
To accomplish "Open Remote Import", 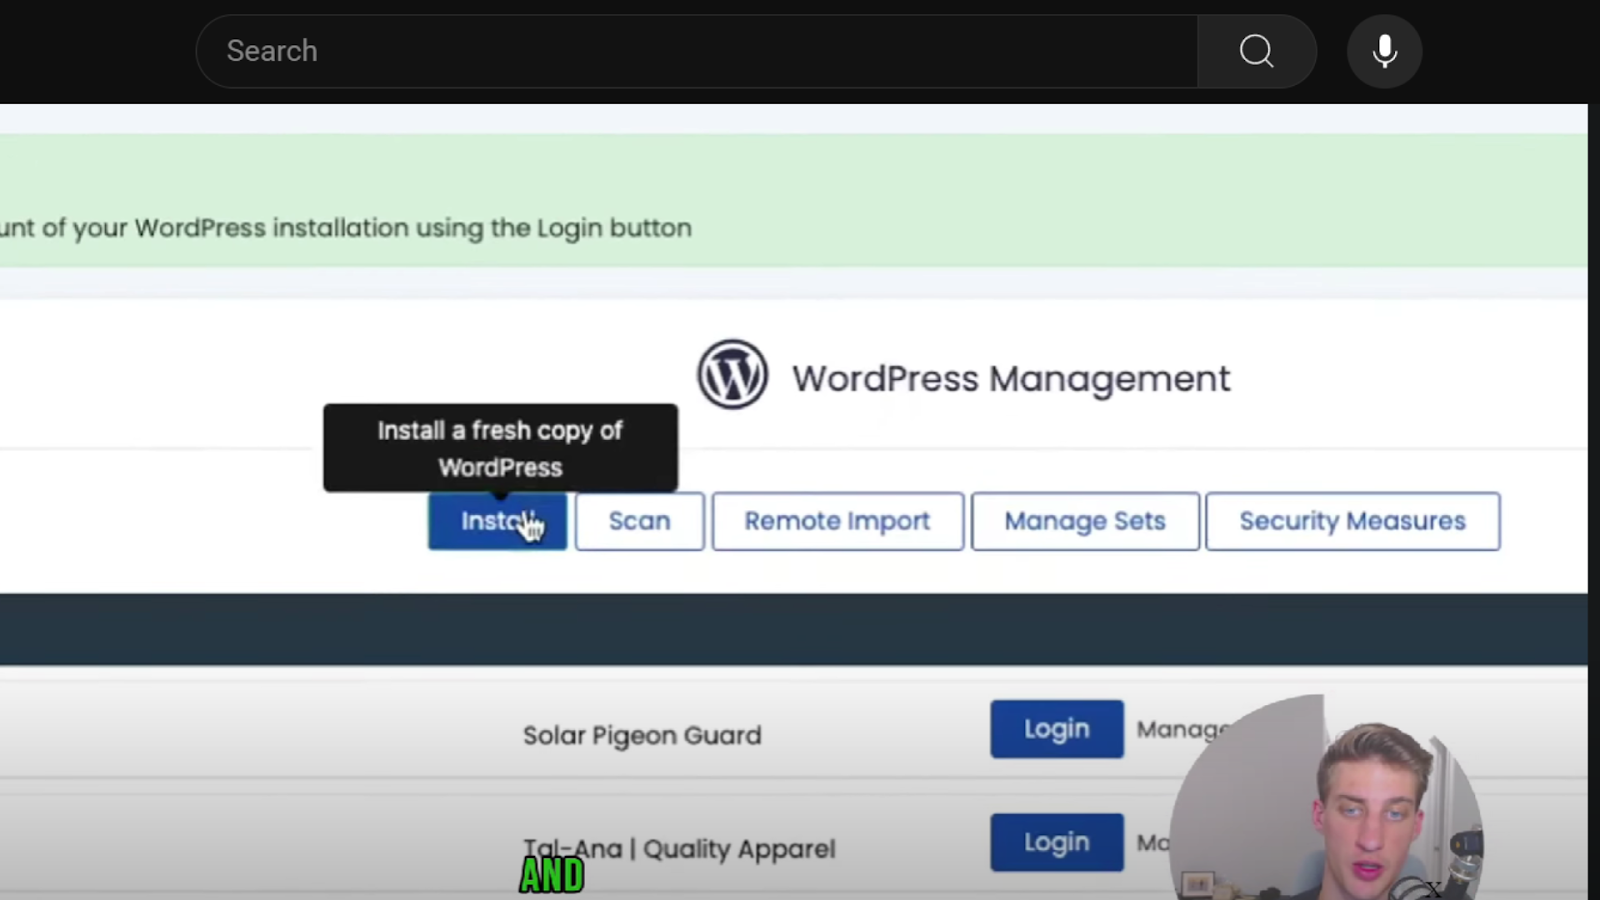I will (x=837, y=521).
